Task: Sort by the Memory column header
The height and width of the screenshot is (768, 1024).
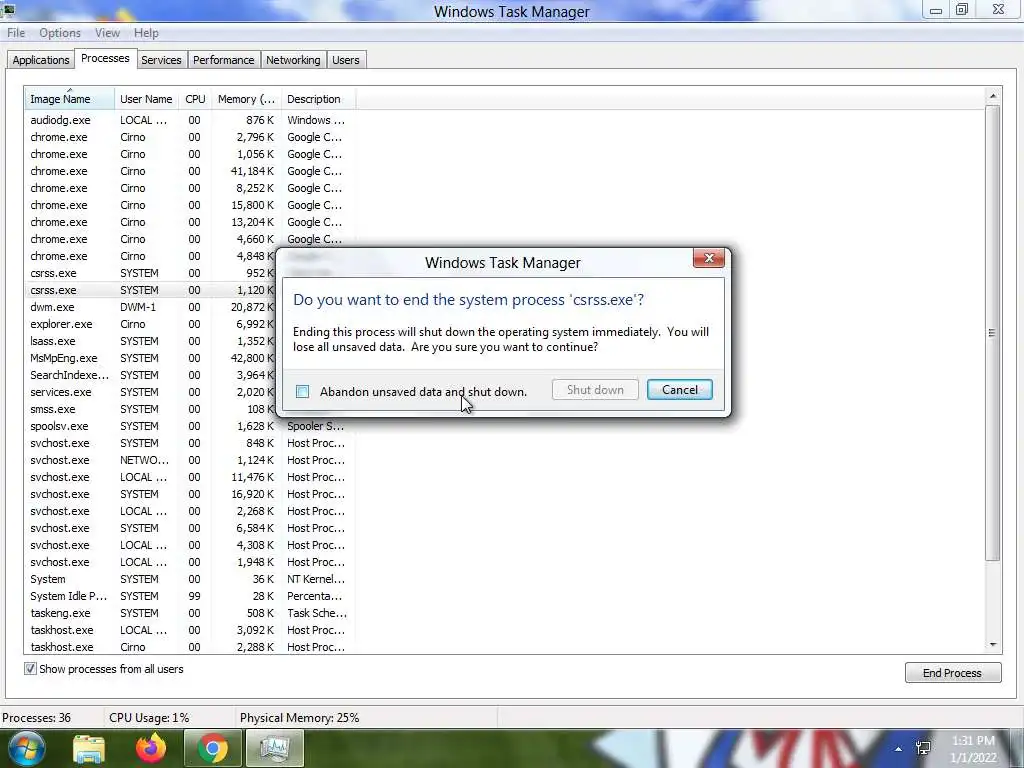Action: (246, 99)
